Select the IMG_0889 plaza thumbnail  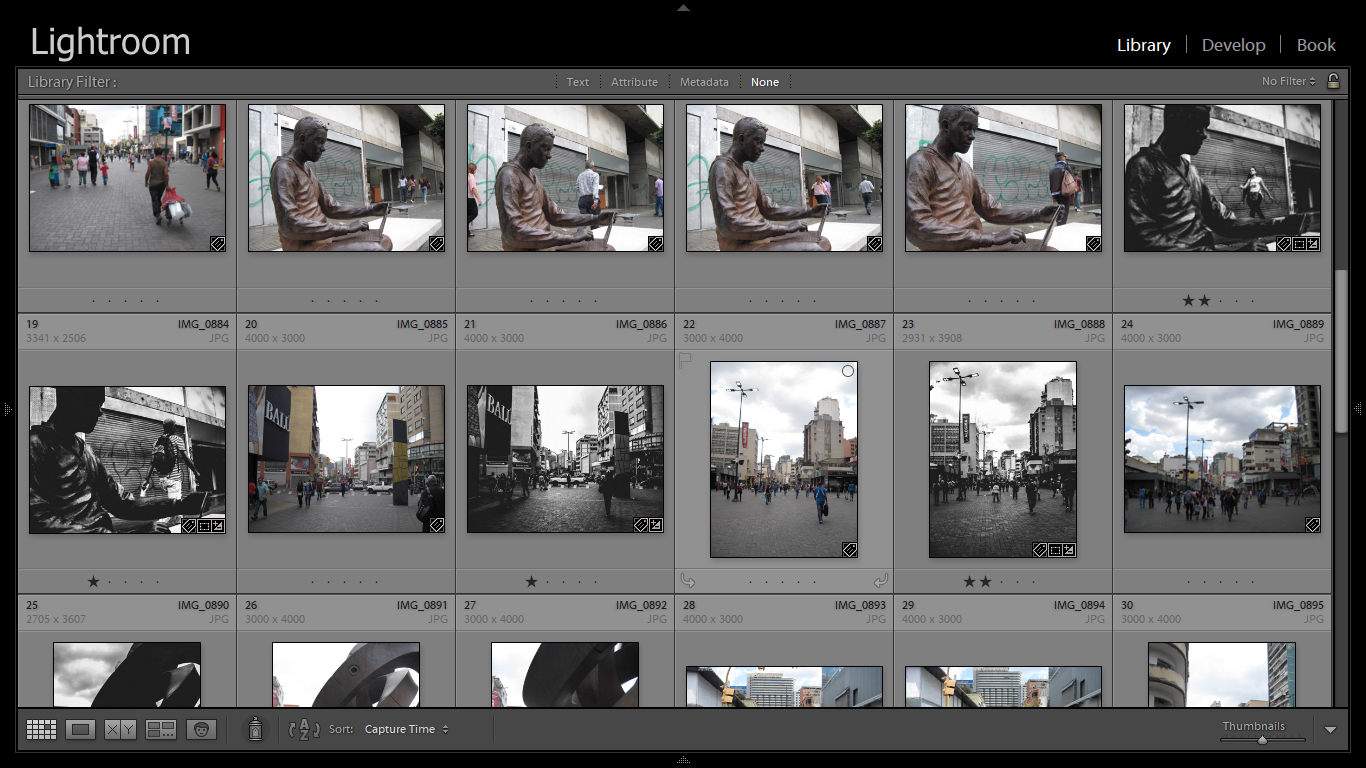coord(1222,459)
